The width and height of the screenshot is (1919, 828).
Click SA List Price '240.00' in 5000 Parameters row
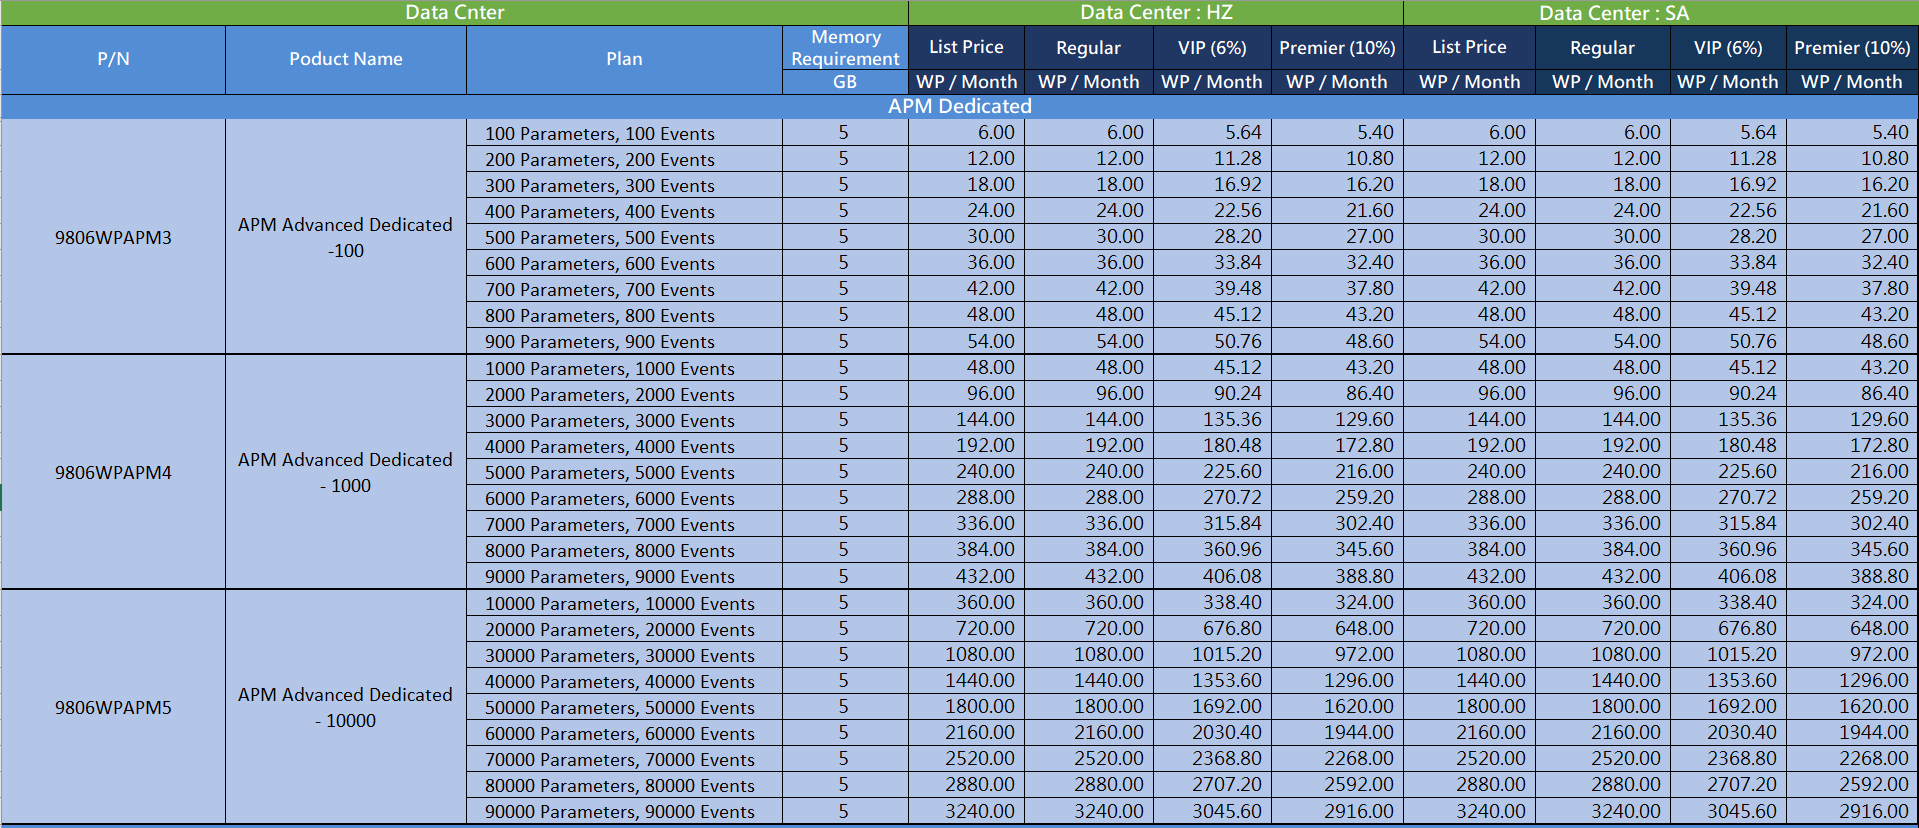tap(1469, 471)
